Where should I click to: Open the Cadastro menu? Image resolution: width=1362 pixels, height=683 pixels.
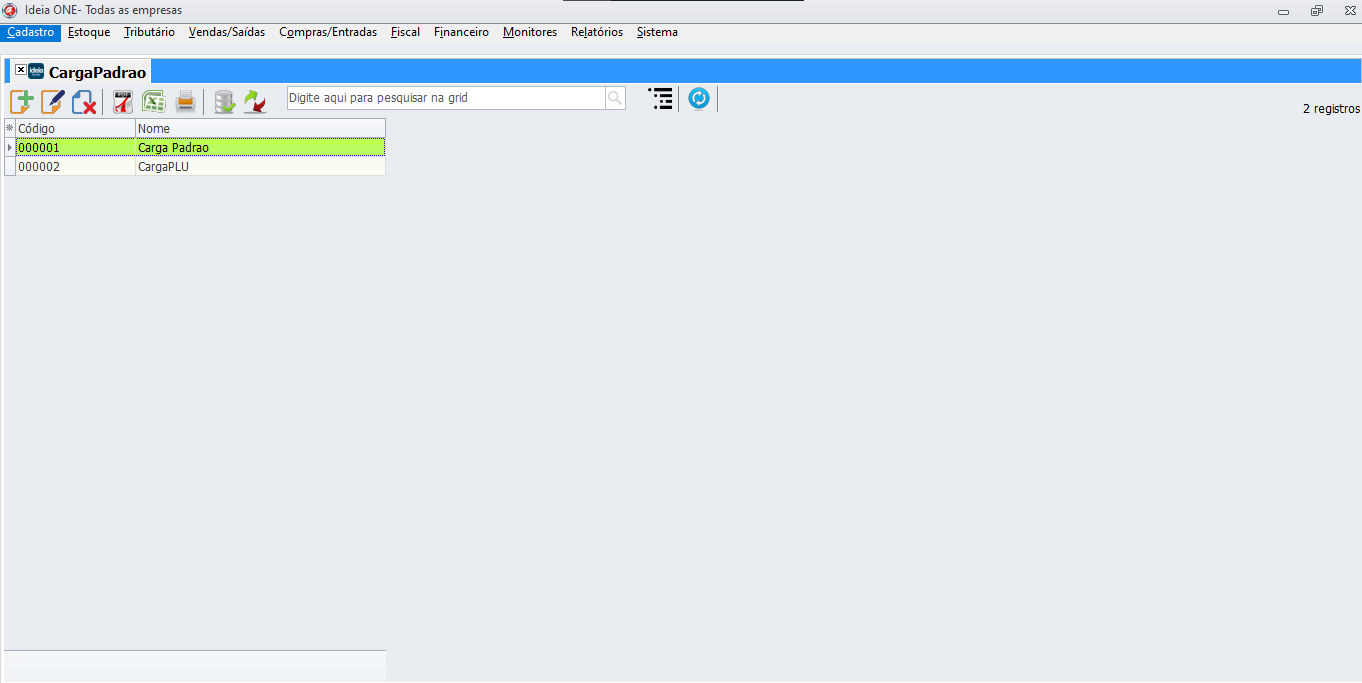(x=31, y=32)
